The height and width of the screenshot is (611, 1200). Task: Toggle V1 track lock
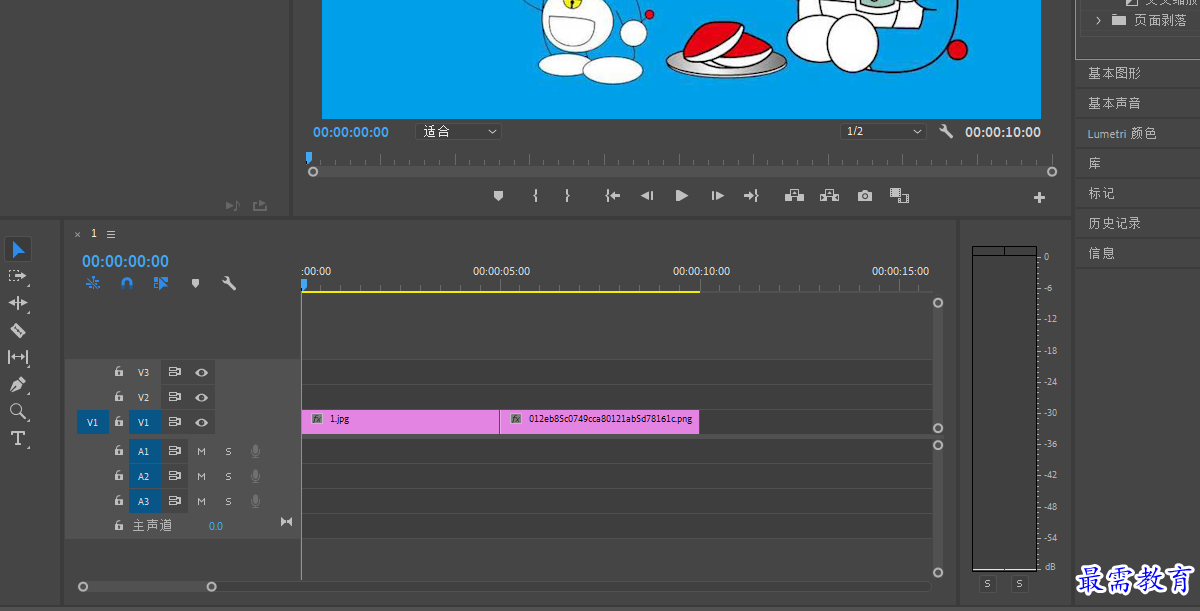pos(118,422)
